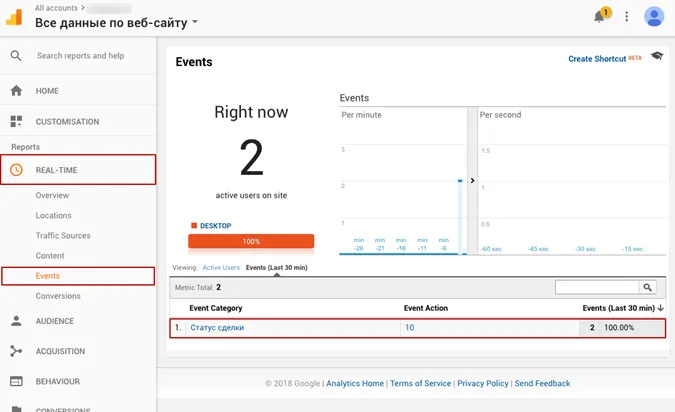Viewport: 675px width, 412px height.
Task: Open the three-dot options menu
Action: pyautogui.click(x=626, y=16)
